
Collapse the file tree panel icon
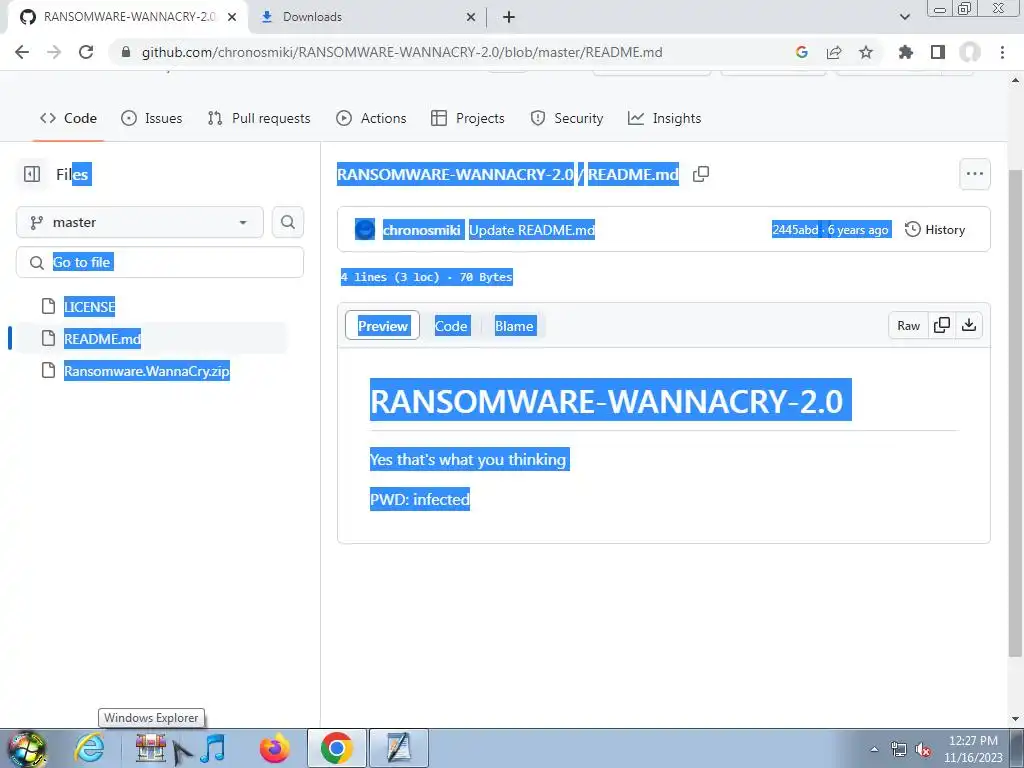pyautogui.click(x=32, y=174)
